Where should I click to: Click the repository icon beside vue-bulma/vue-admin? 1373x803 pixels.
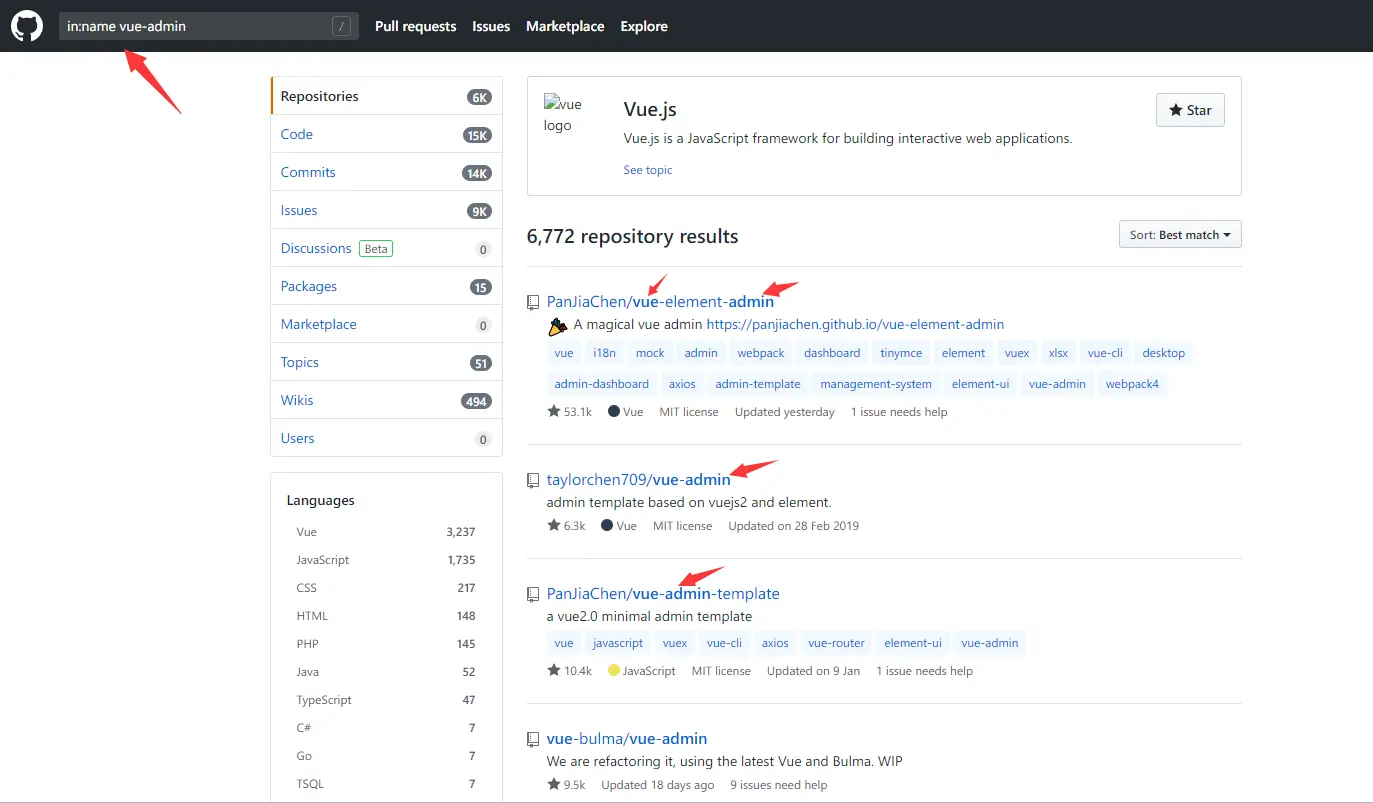pyautogui.click(x=534, y=739)
